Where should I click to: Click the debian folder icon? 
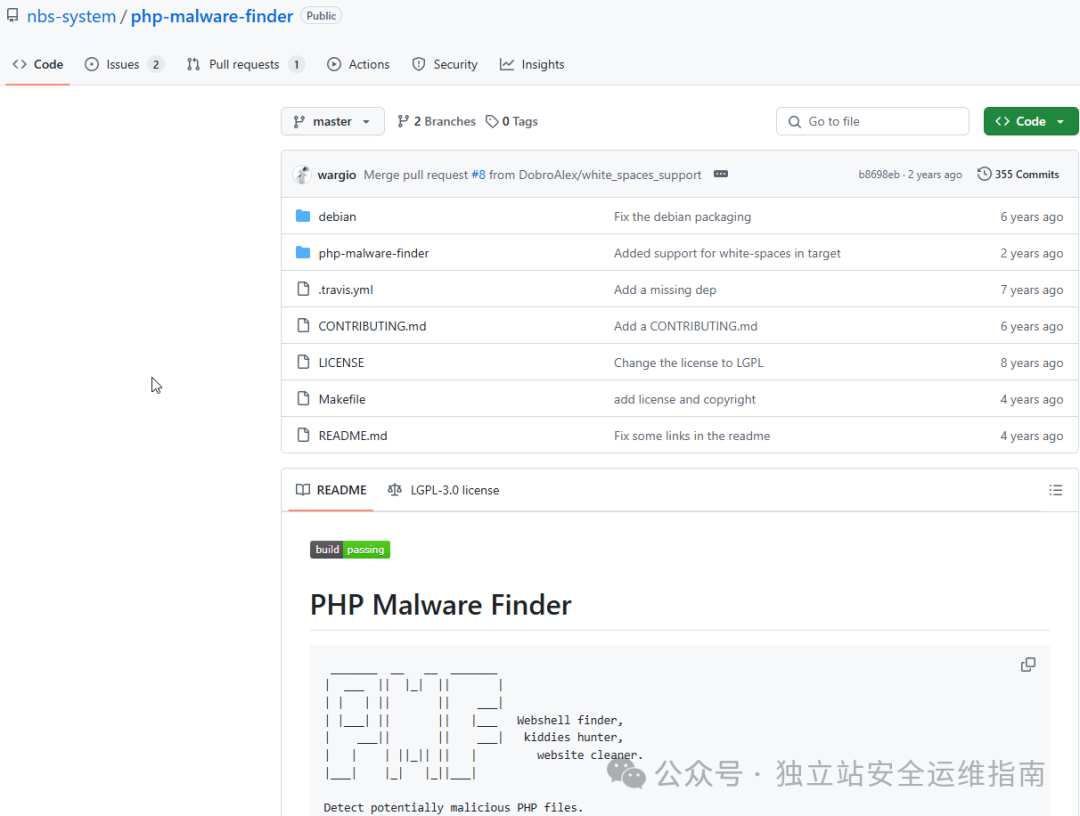(303, 216)
